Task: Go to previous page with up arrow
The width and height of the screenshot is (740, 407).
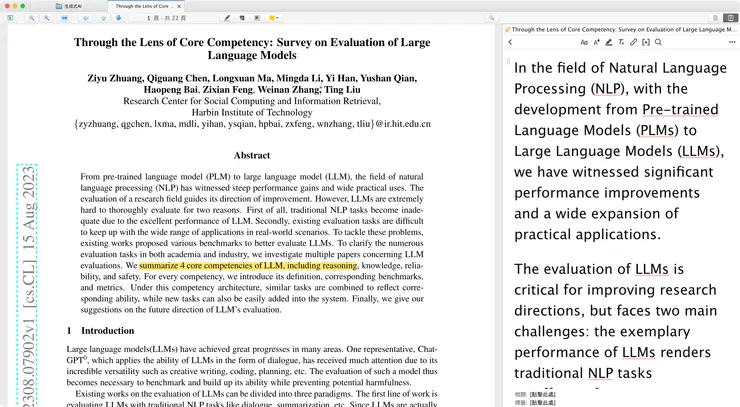Action: click(x=103, y=18)
